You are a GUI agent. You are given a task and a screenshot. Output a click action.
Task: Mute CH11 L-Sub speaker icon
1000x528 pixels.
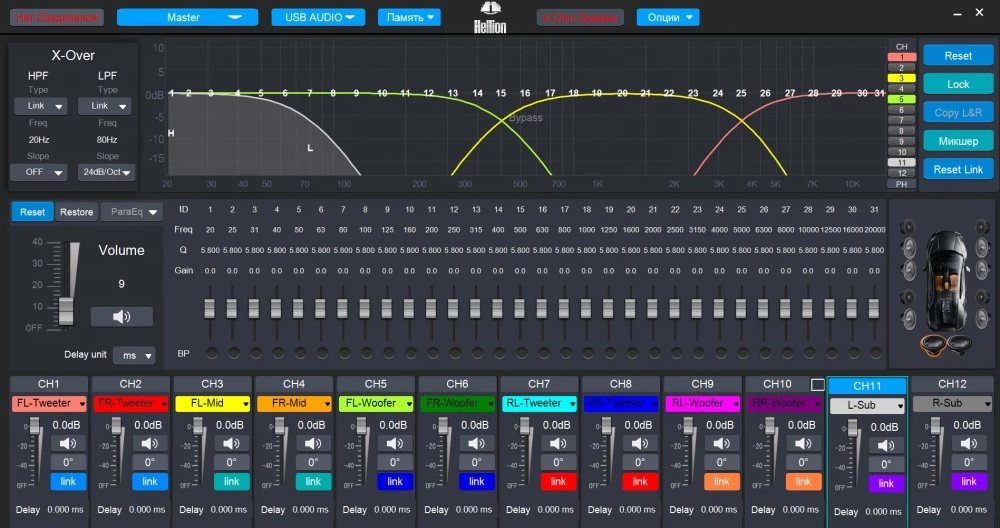[x=886, y=445]
